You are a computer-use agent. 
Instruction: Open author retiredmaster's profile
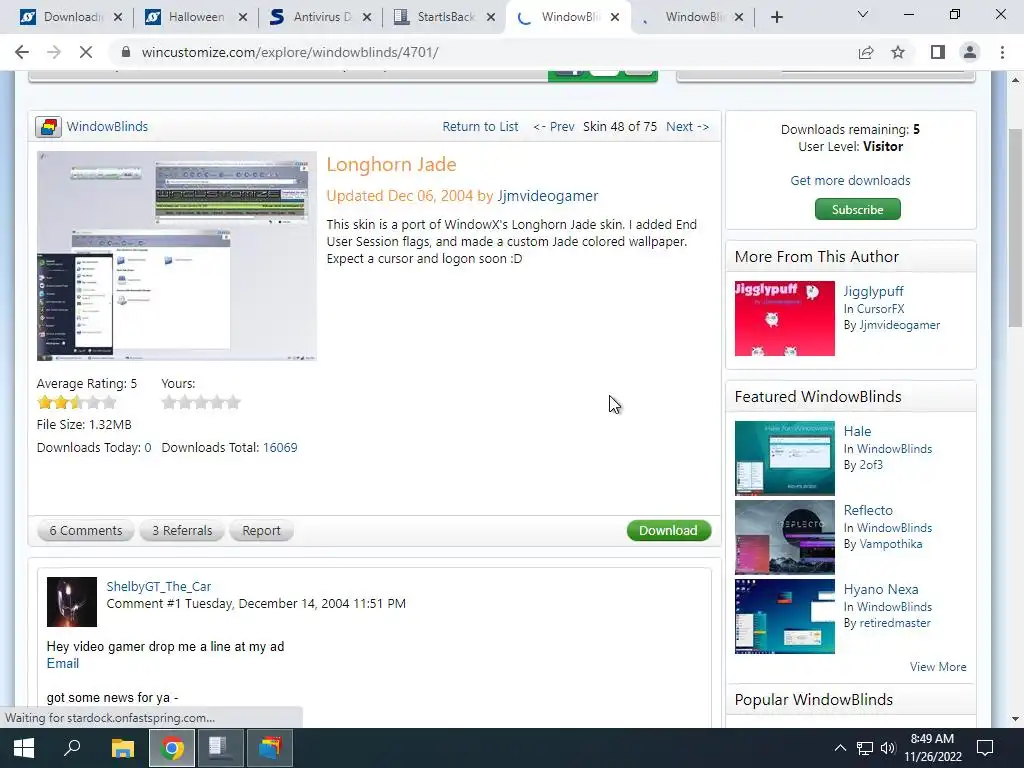point(895,623)
